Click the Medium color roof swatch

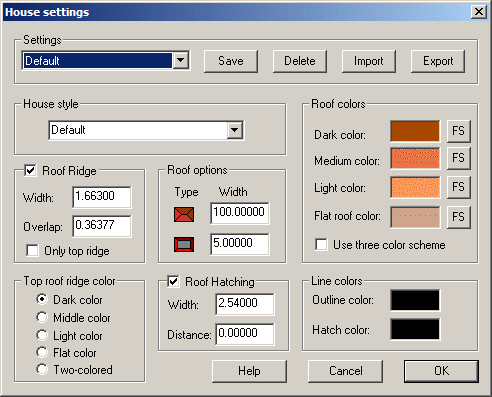tap(415, 158)
